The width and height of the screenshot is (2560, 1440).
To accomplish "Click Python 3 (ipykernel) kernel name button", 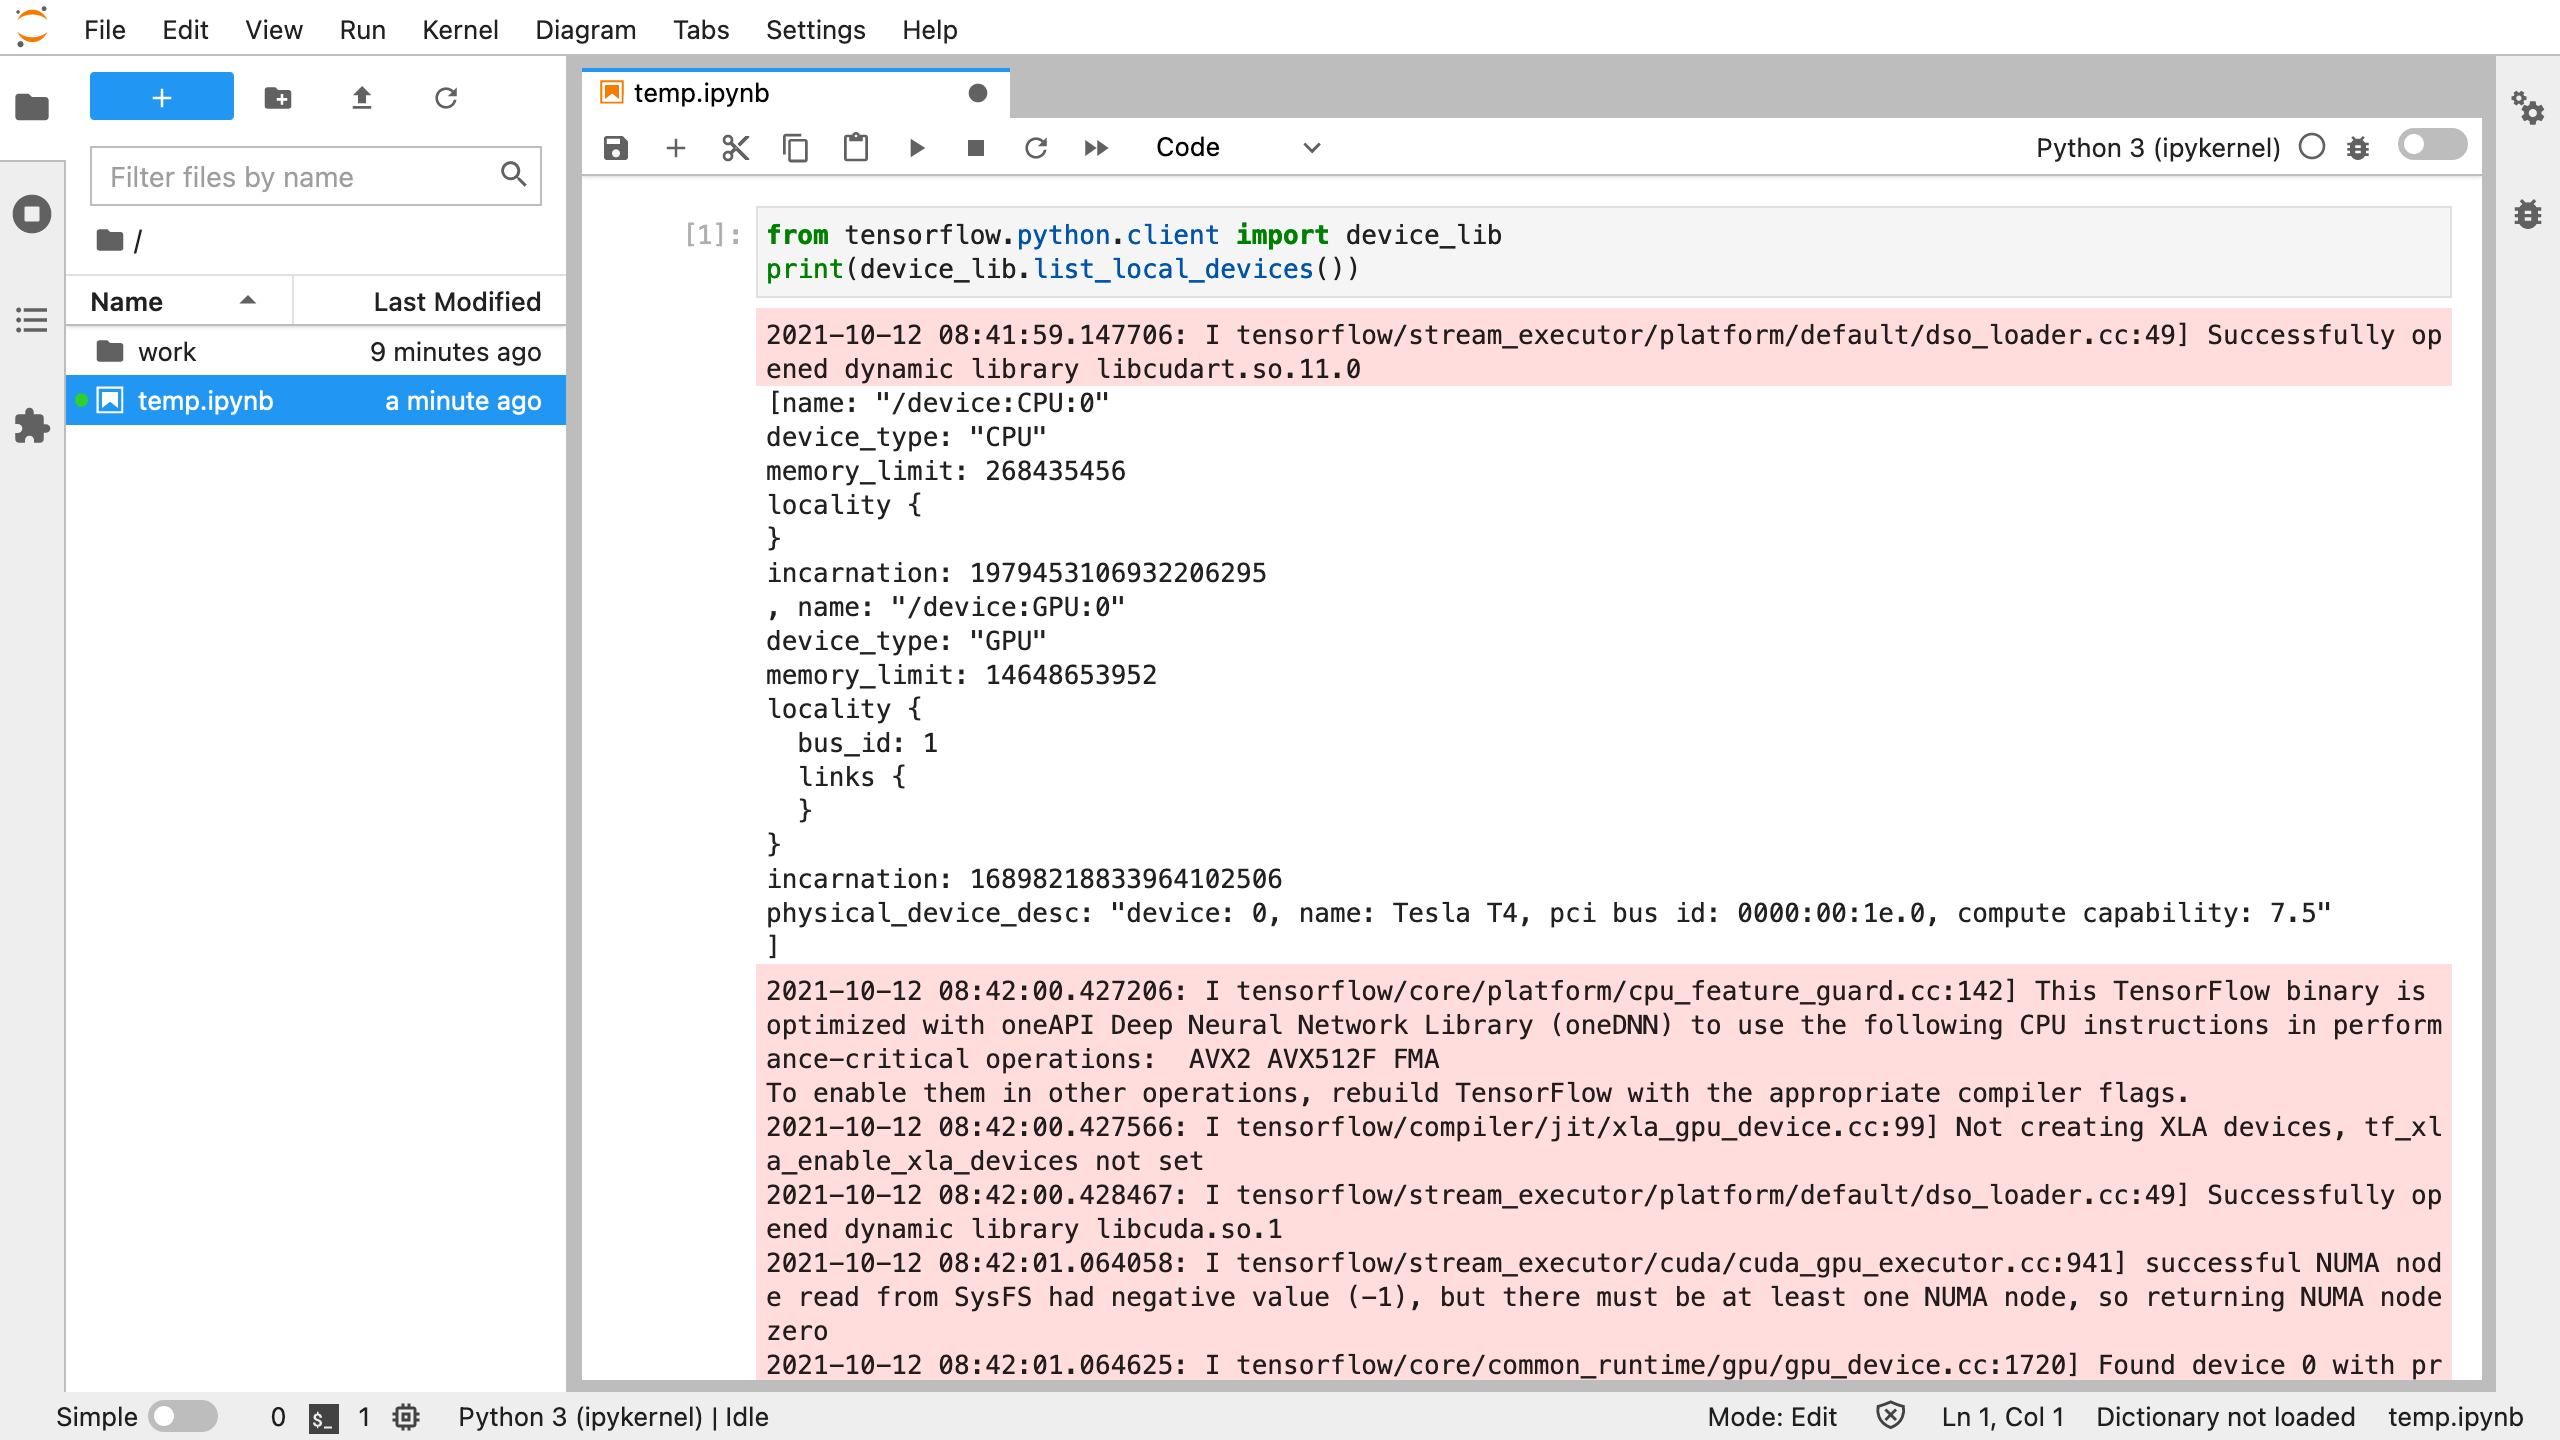I will (x=2158, y=148).
